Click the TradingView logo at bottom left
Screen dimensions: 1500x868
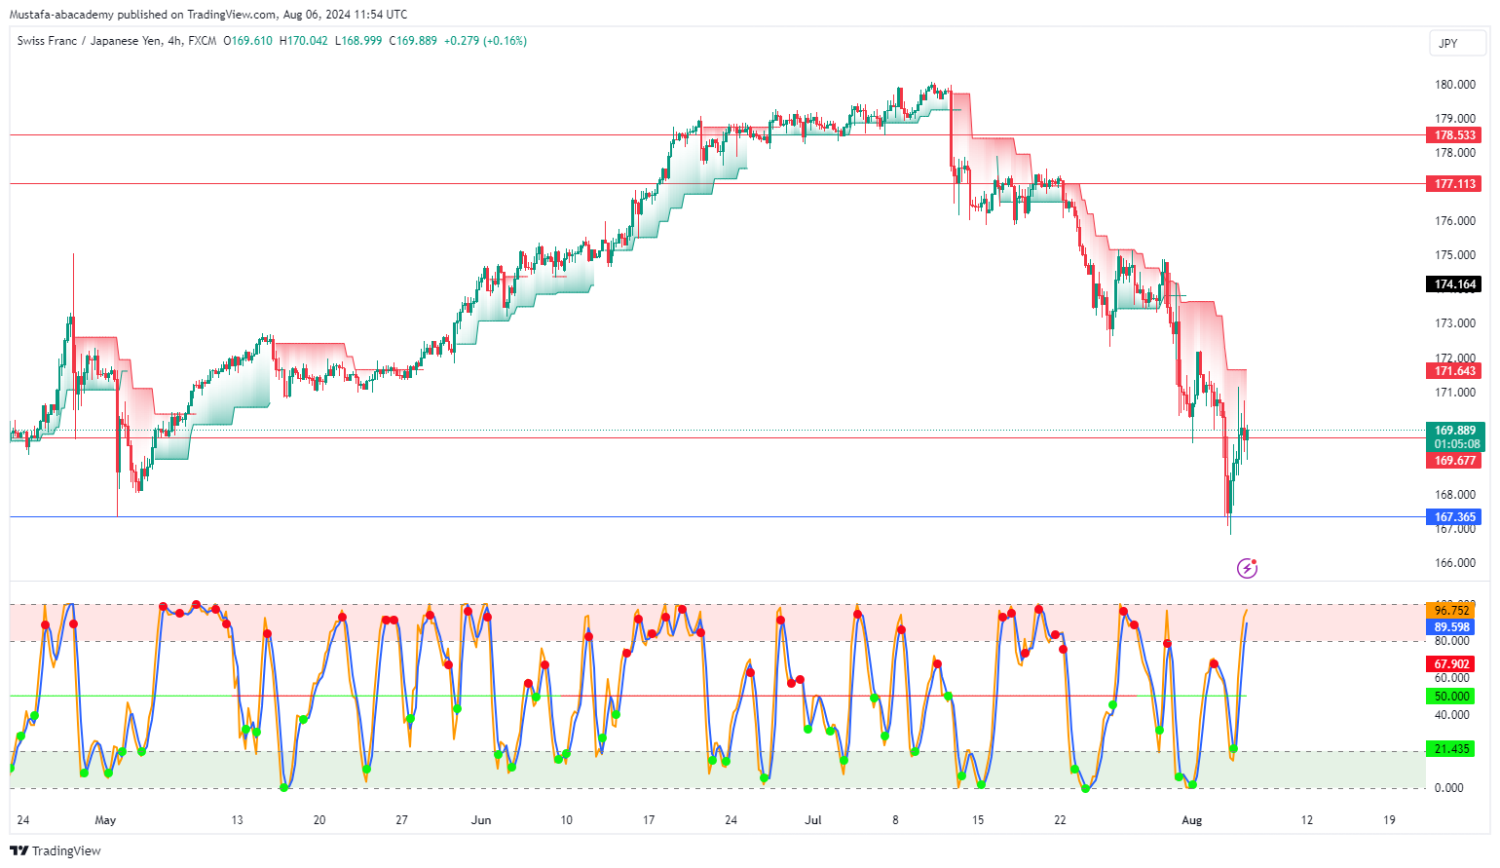point(55,851)
